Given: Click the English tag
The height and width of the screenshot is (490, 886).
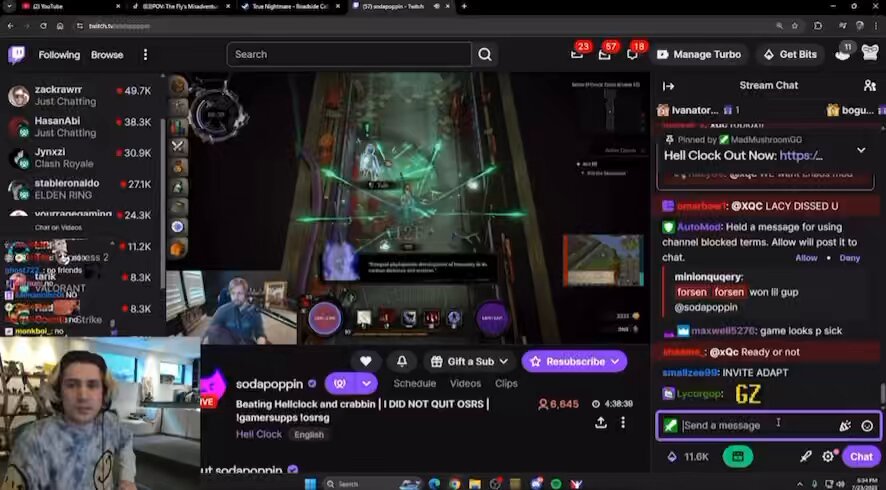Looking at the screenshot, I should click(309, 435).
